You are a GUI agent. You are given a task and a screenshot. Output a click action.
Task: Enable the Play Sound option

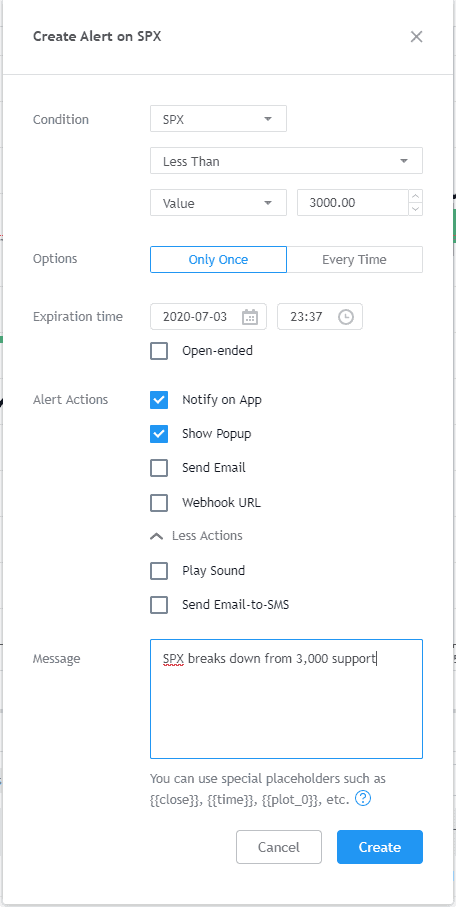point(159,571)
